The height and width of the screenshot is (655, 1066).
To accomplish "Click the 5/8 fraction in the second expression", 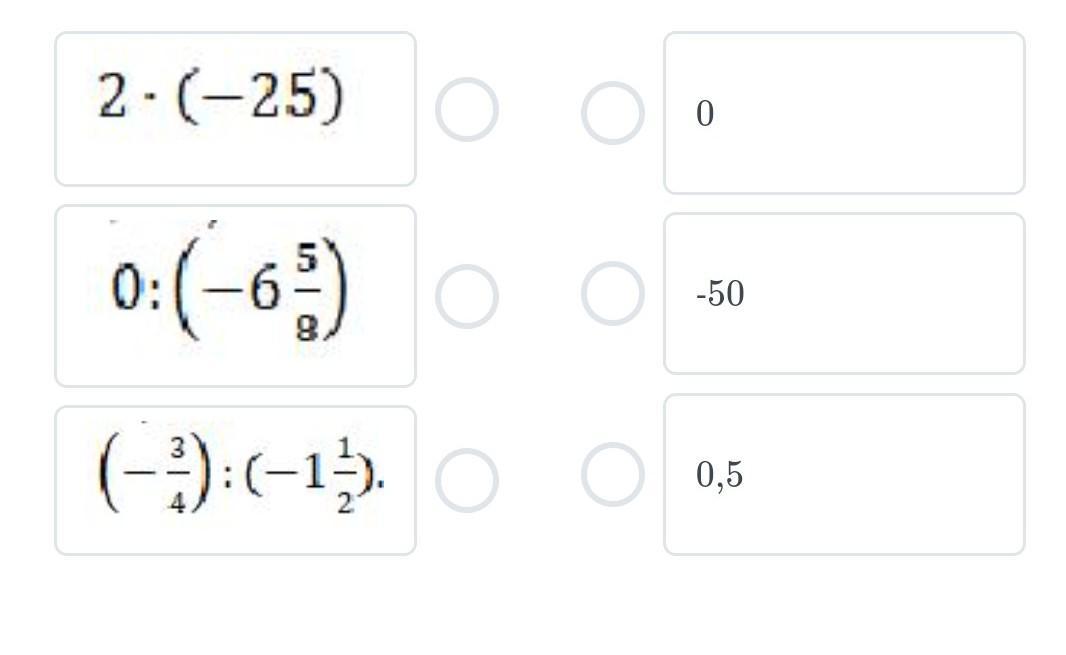I will [307, 291].
